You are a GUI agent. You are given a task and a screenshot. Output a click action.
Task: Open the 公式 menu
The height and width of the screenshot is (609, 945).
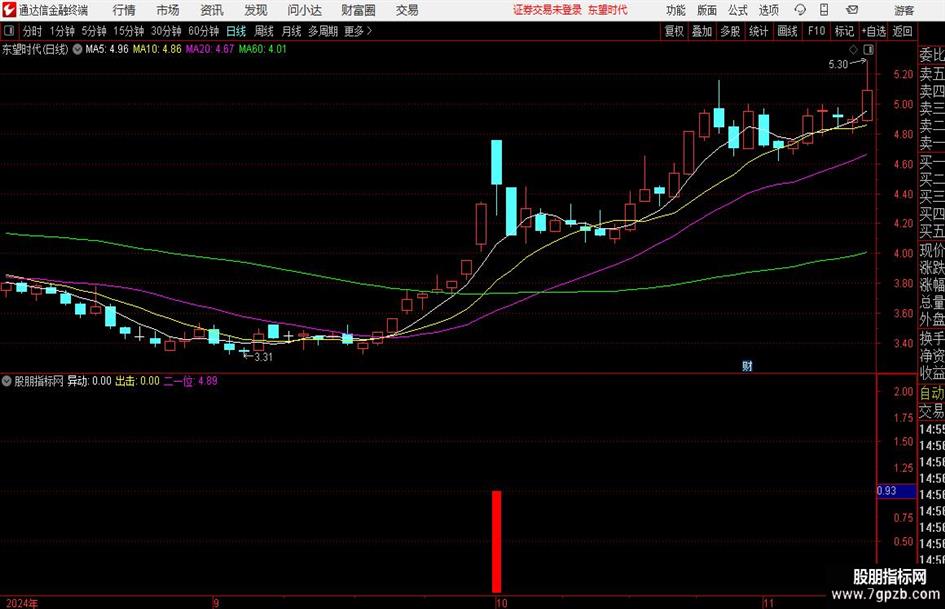738,10
